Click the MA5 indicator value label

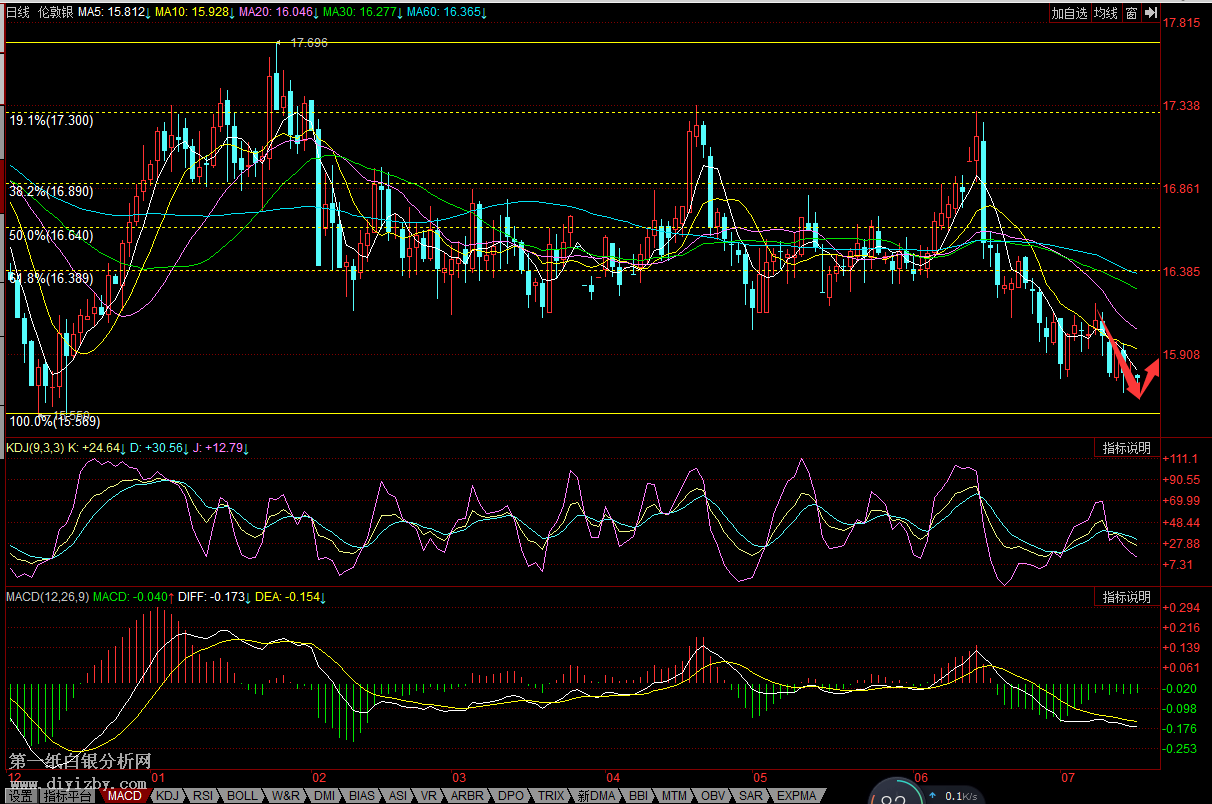point(113,12)
